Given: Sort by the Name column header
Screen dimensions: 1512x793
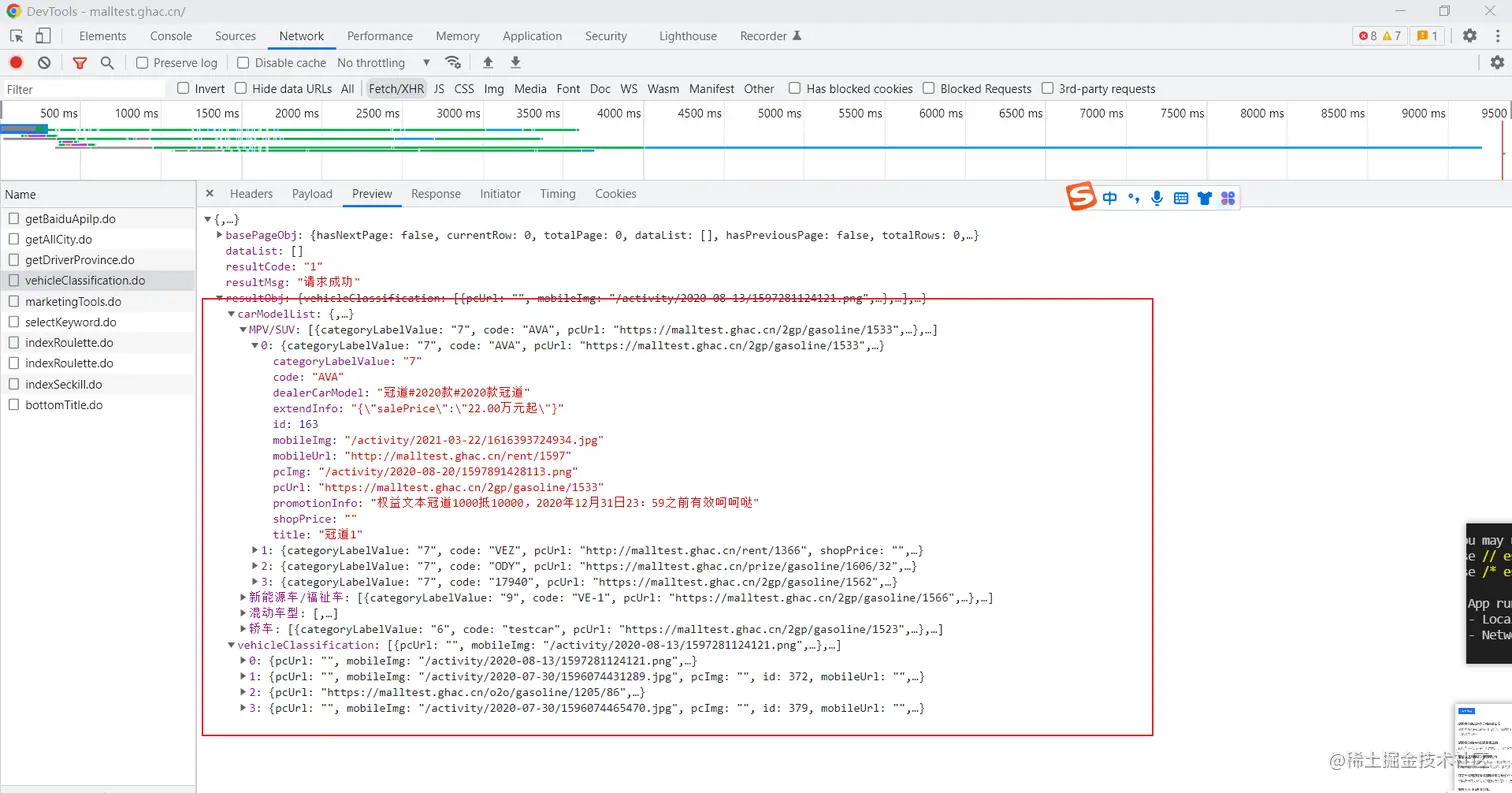Looking at the screenshot, I should 98,195.
